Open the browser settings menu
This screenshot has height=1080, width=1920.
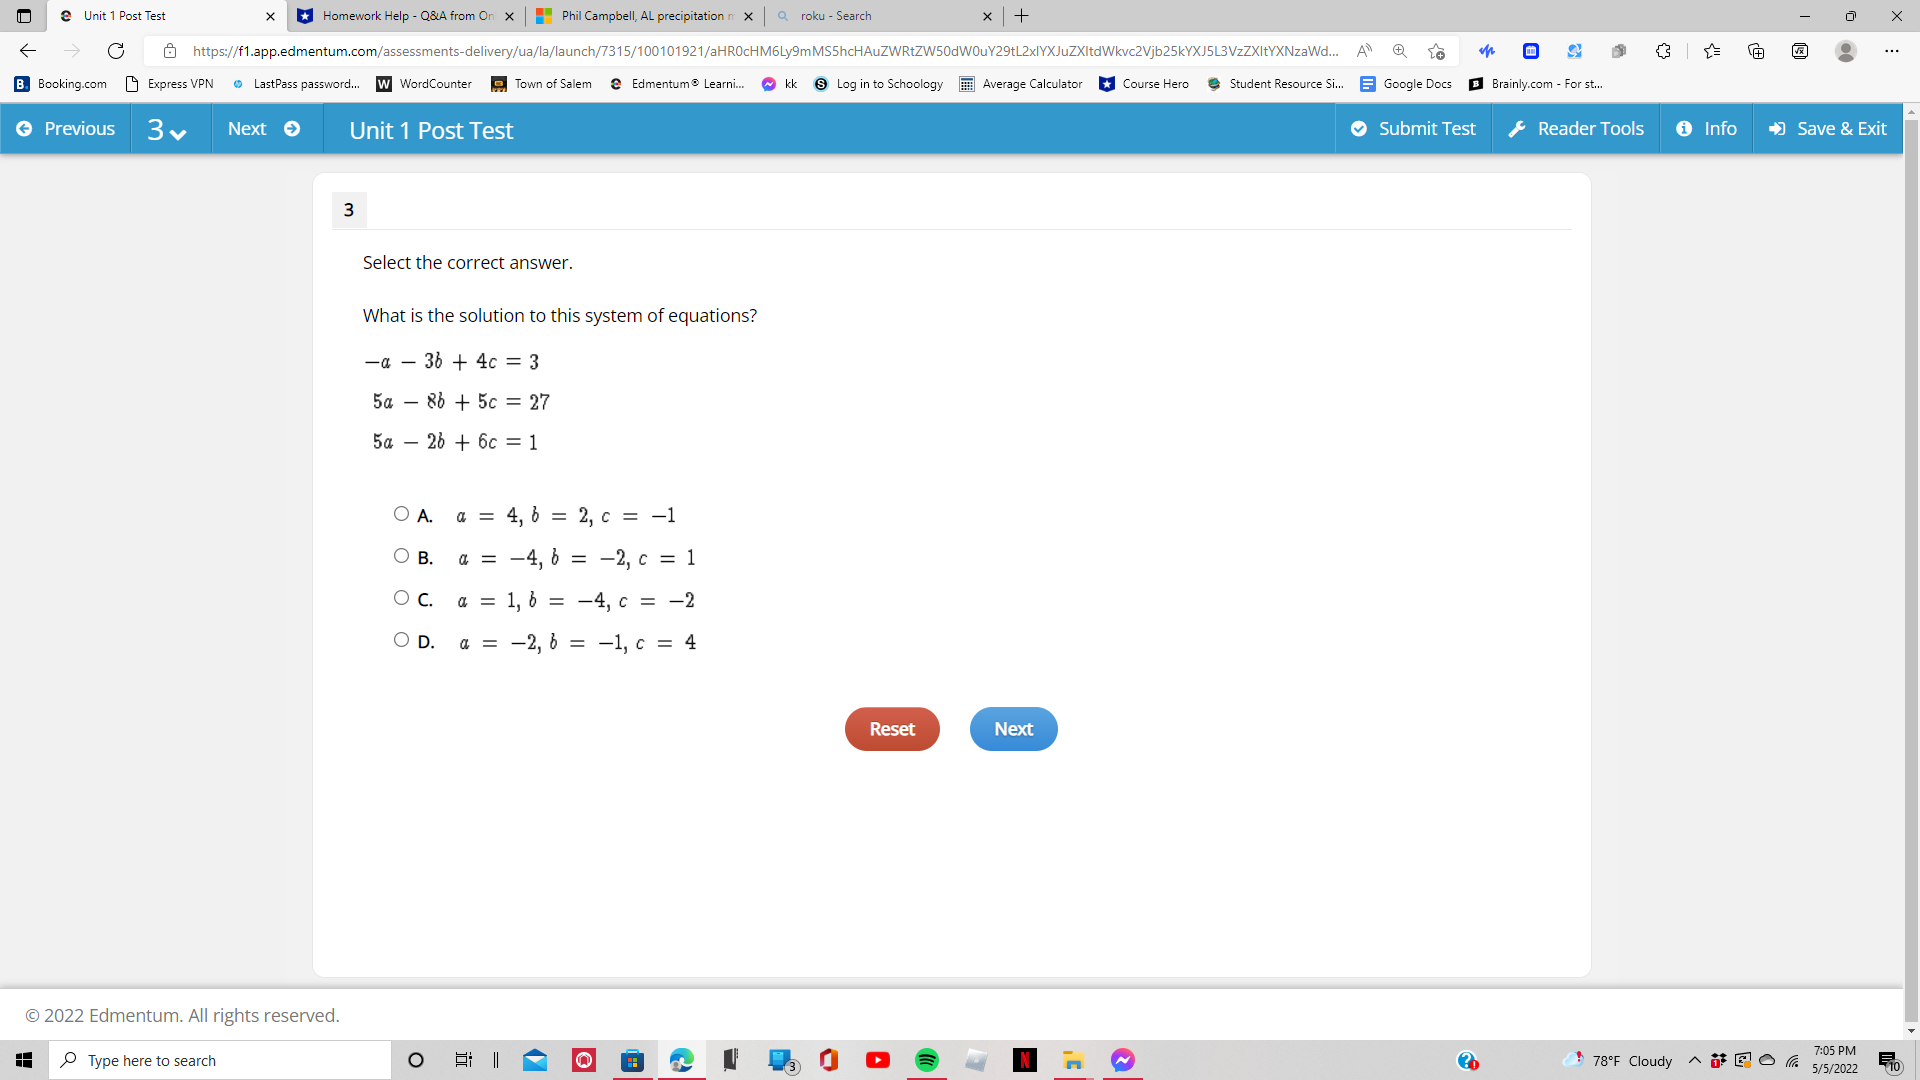(1891, 50)
